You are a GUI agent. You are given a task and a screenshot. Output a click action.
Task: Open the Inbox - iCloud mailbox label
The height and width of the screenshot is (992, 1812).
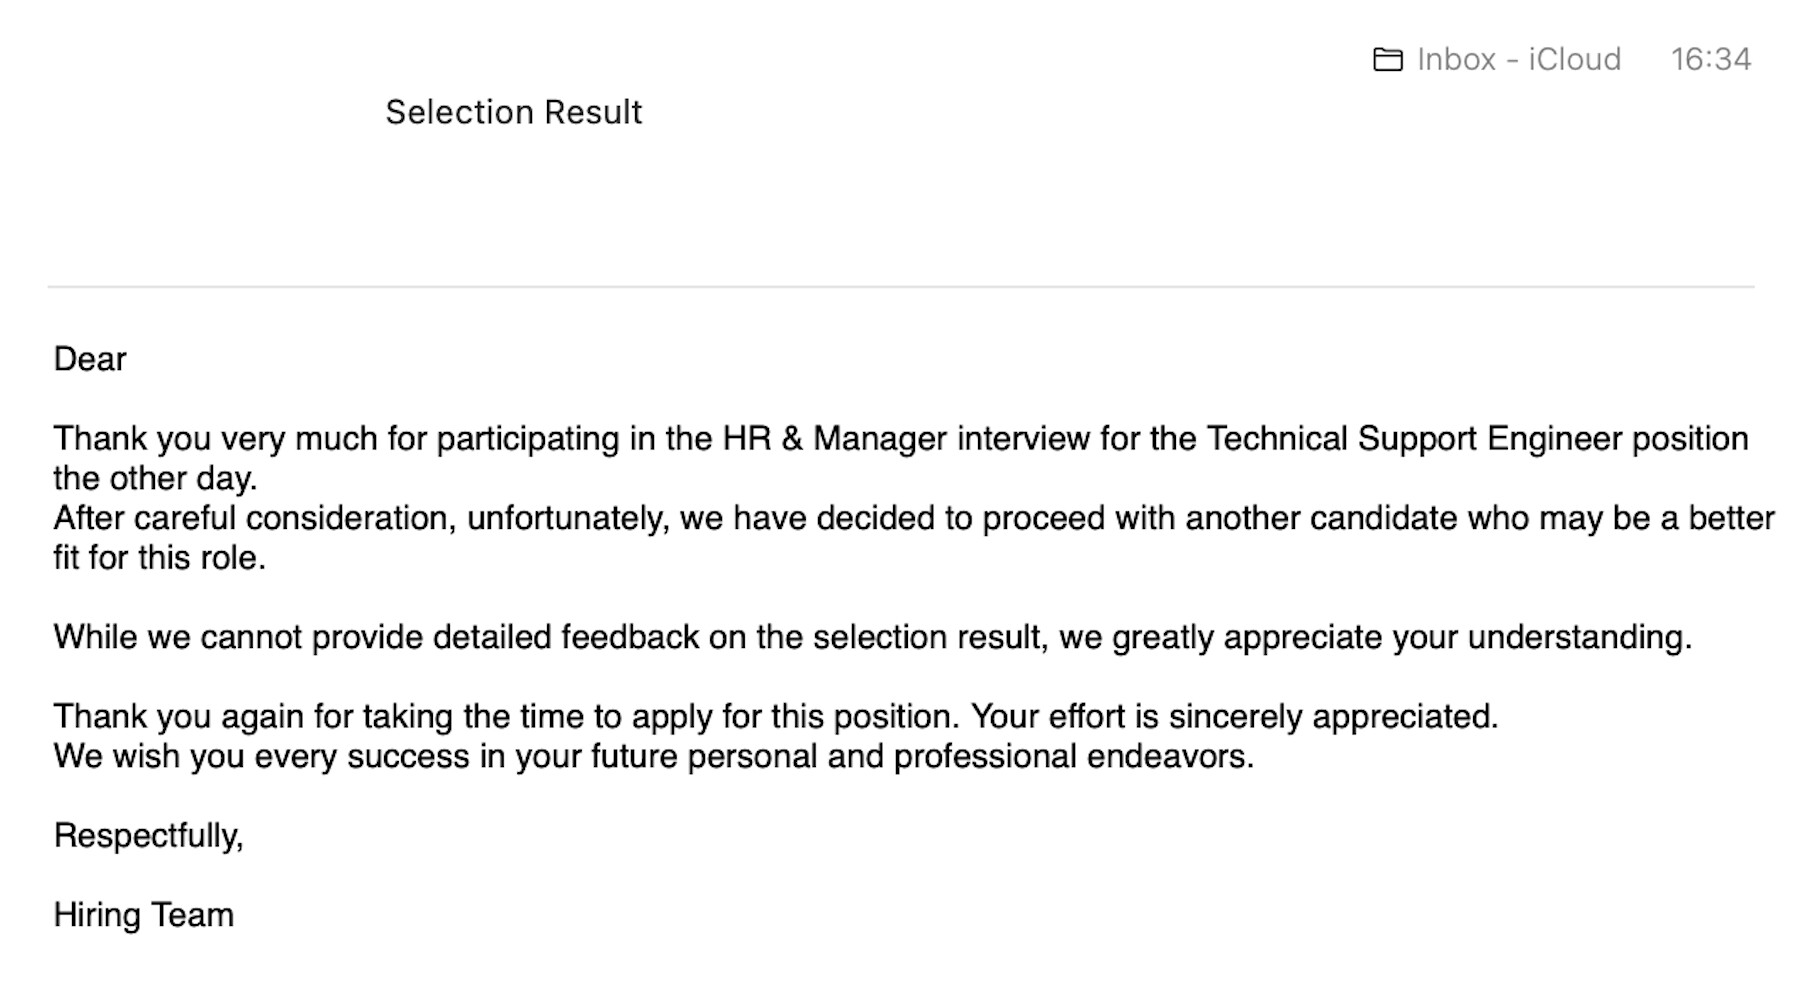coord(1518,60)
